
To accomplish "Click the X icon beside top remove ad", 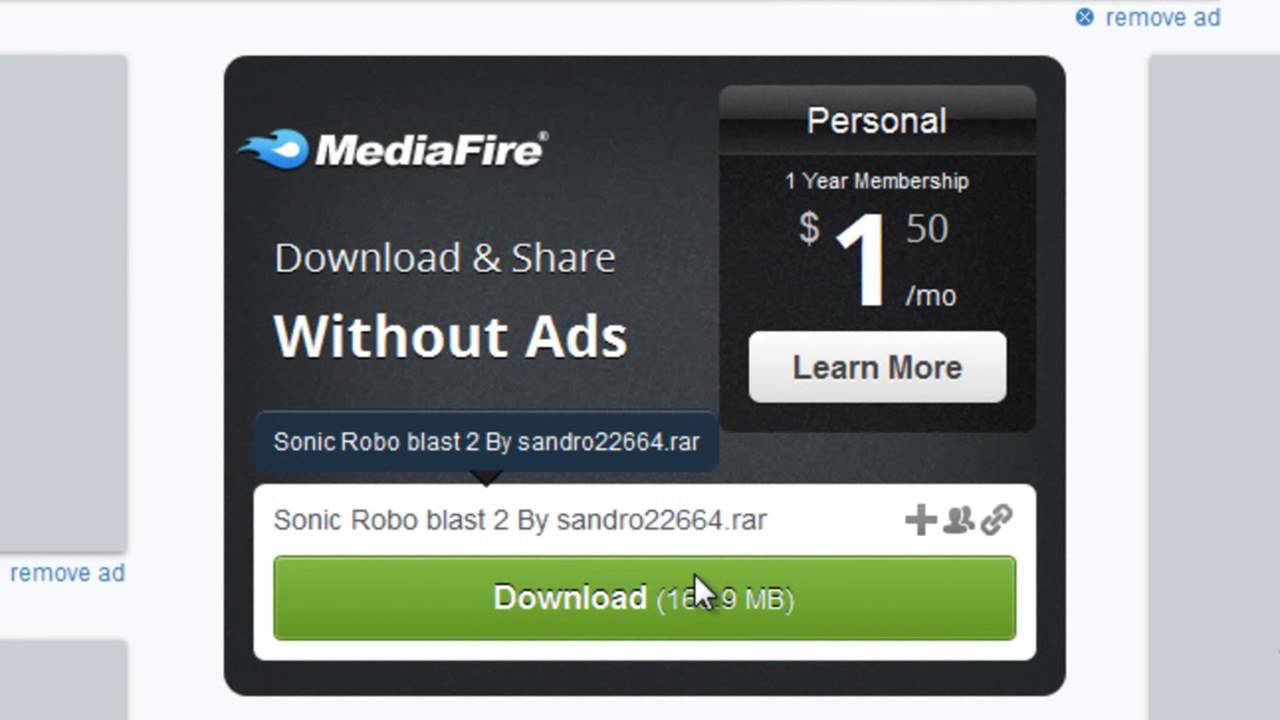I will click(x=1085, y=17).
